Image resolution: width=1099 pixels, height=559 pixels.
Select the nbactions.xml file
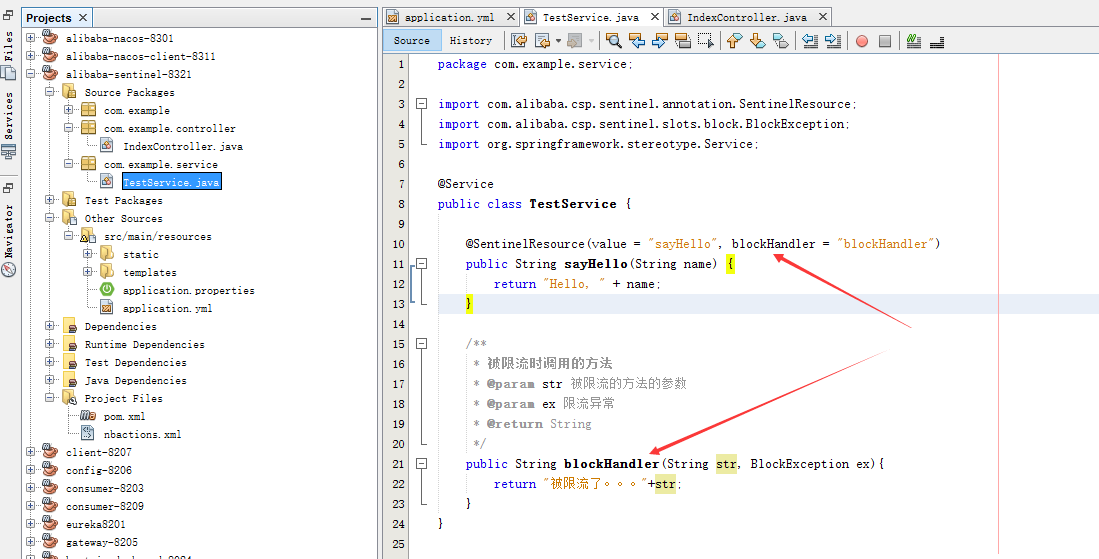pos(142,434)
